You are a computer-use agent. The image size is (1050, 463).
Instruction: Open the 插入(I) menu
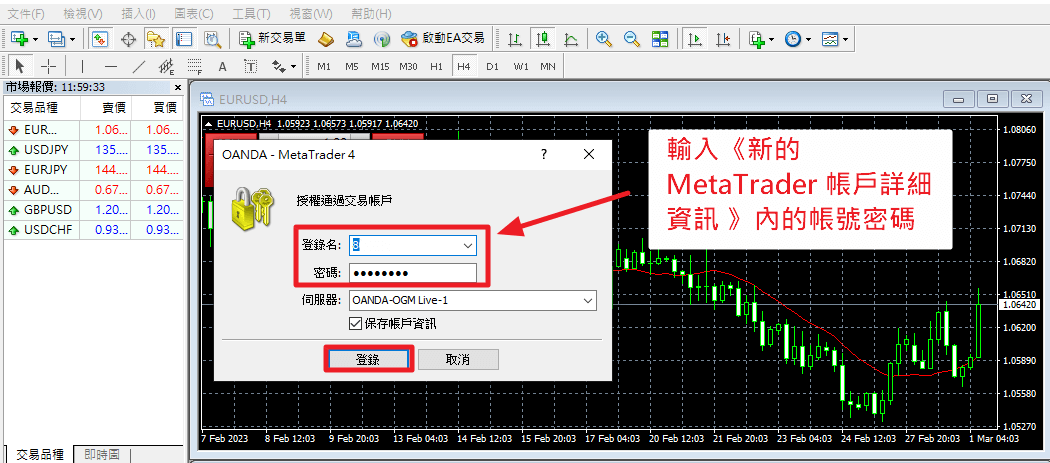[139, 13]
